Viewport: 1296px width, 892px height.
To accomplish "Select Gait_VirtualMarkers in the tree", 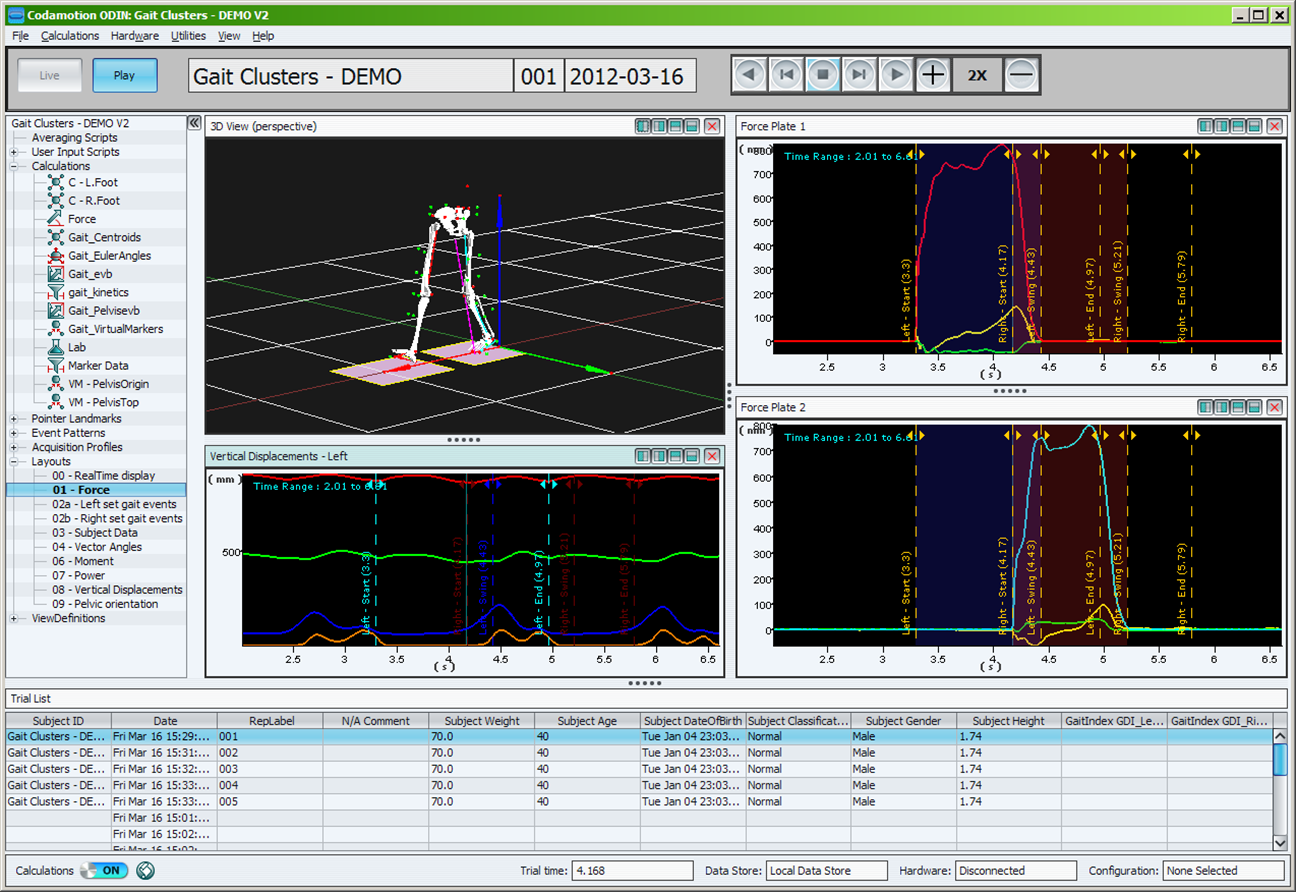I will (115, 329).
